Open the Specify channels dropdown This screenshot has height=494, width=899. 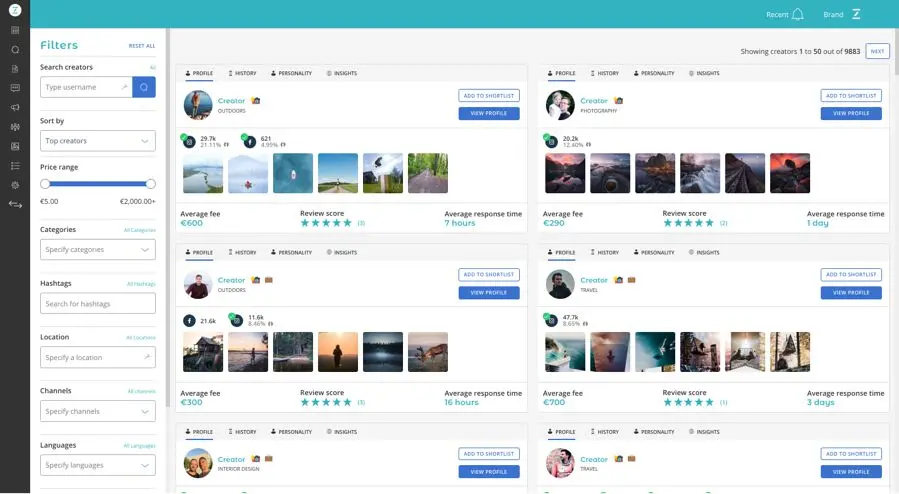[97, 411]
